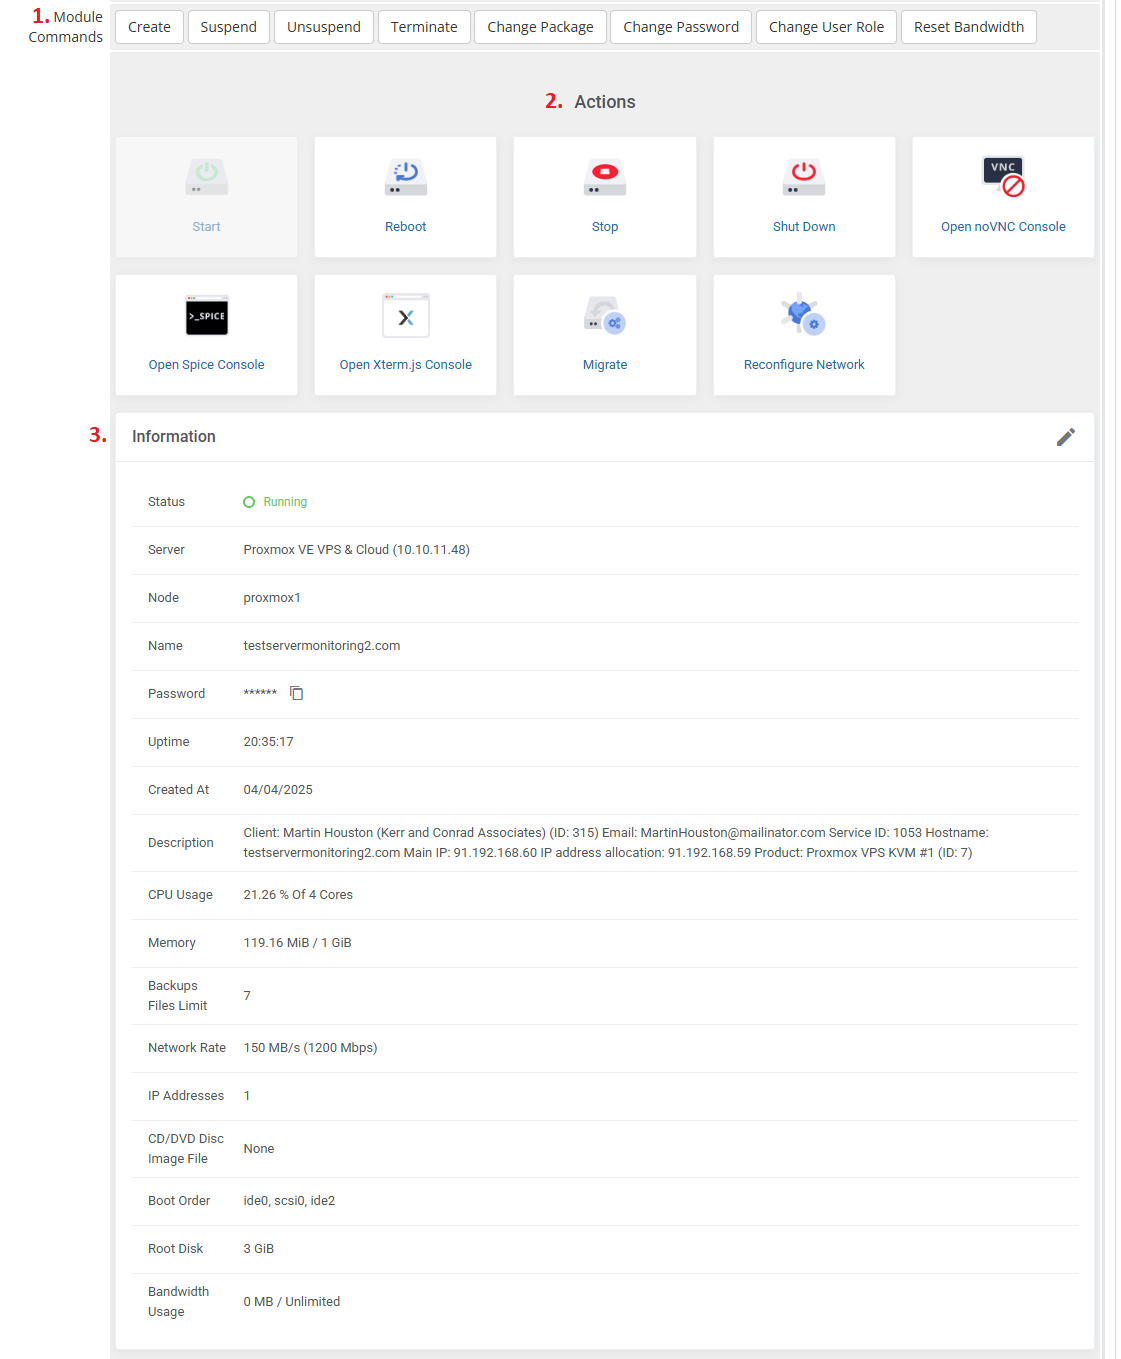1121x1359 pixels.
Task: Click the Migrate server icon
Action: (x=605, y=315)
